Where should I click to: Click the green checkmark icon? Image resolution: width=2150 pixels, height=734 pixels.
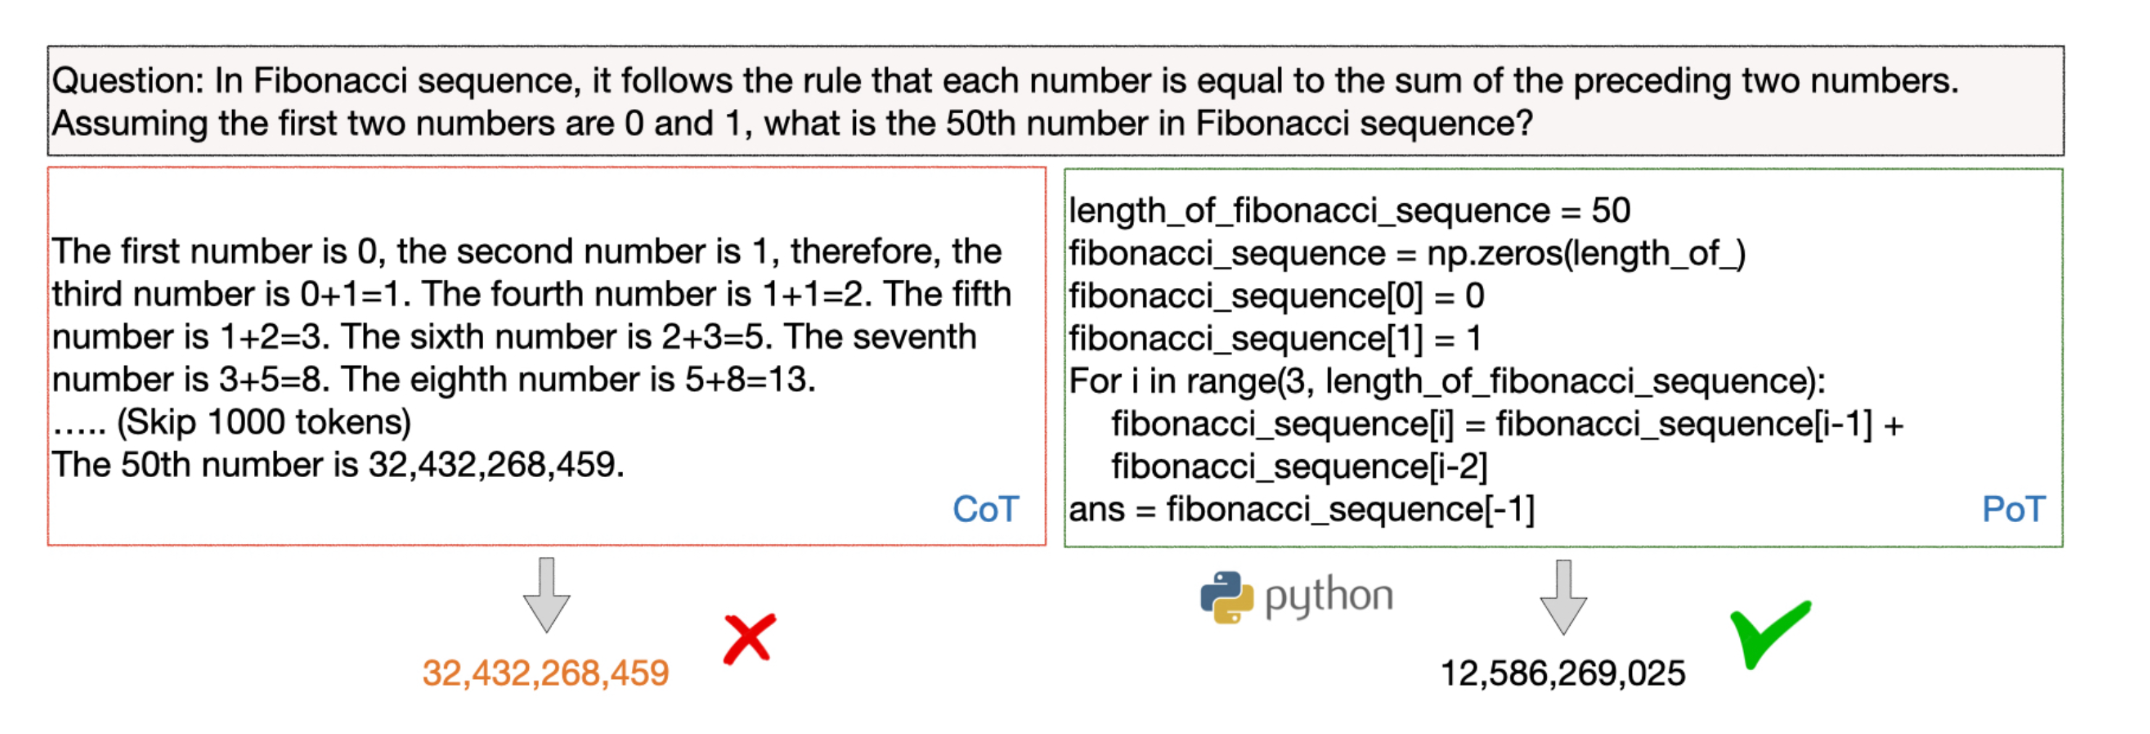[1770, 634]
